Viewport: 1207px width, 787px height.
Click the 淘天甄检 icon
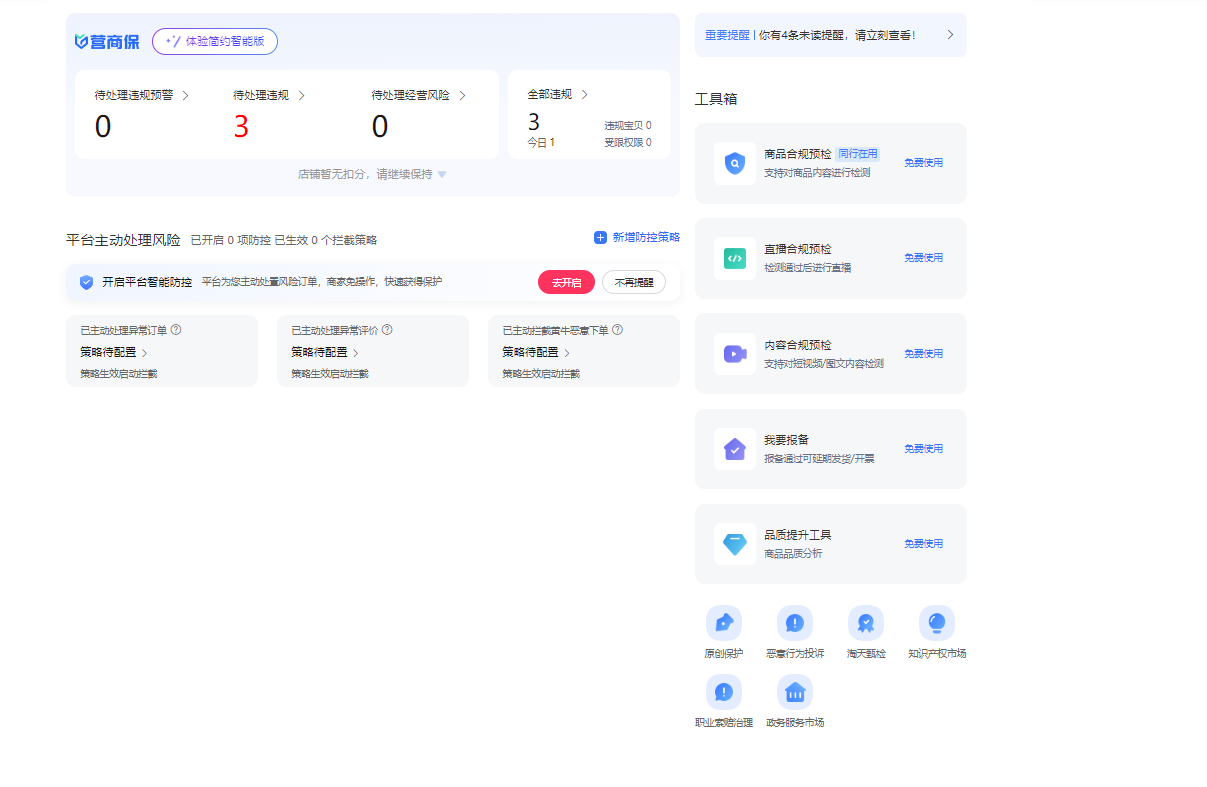865,623
